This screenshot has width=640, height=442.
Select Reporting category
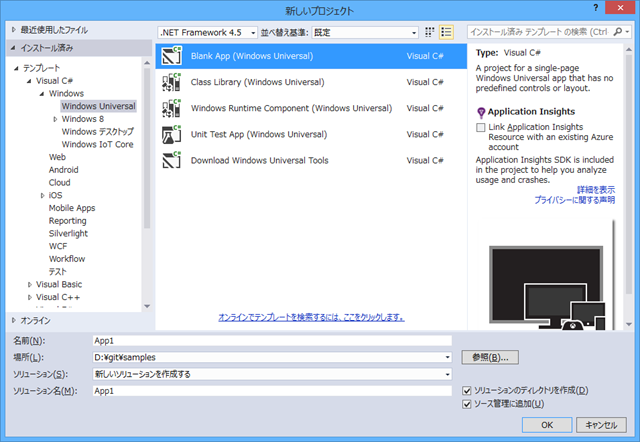(67, 221)
